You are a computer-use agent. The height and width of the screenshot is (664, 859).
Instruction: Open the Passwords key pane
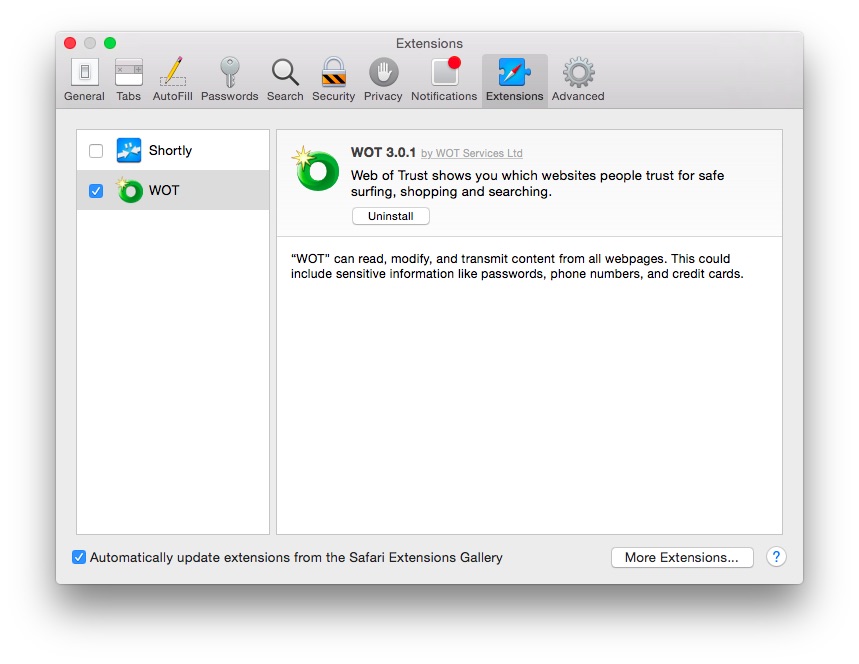pos(230,80)
